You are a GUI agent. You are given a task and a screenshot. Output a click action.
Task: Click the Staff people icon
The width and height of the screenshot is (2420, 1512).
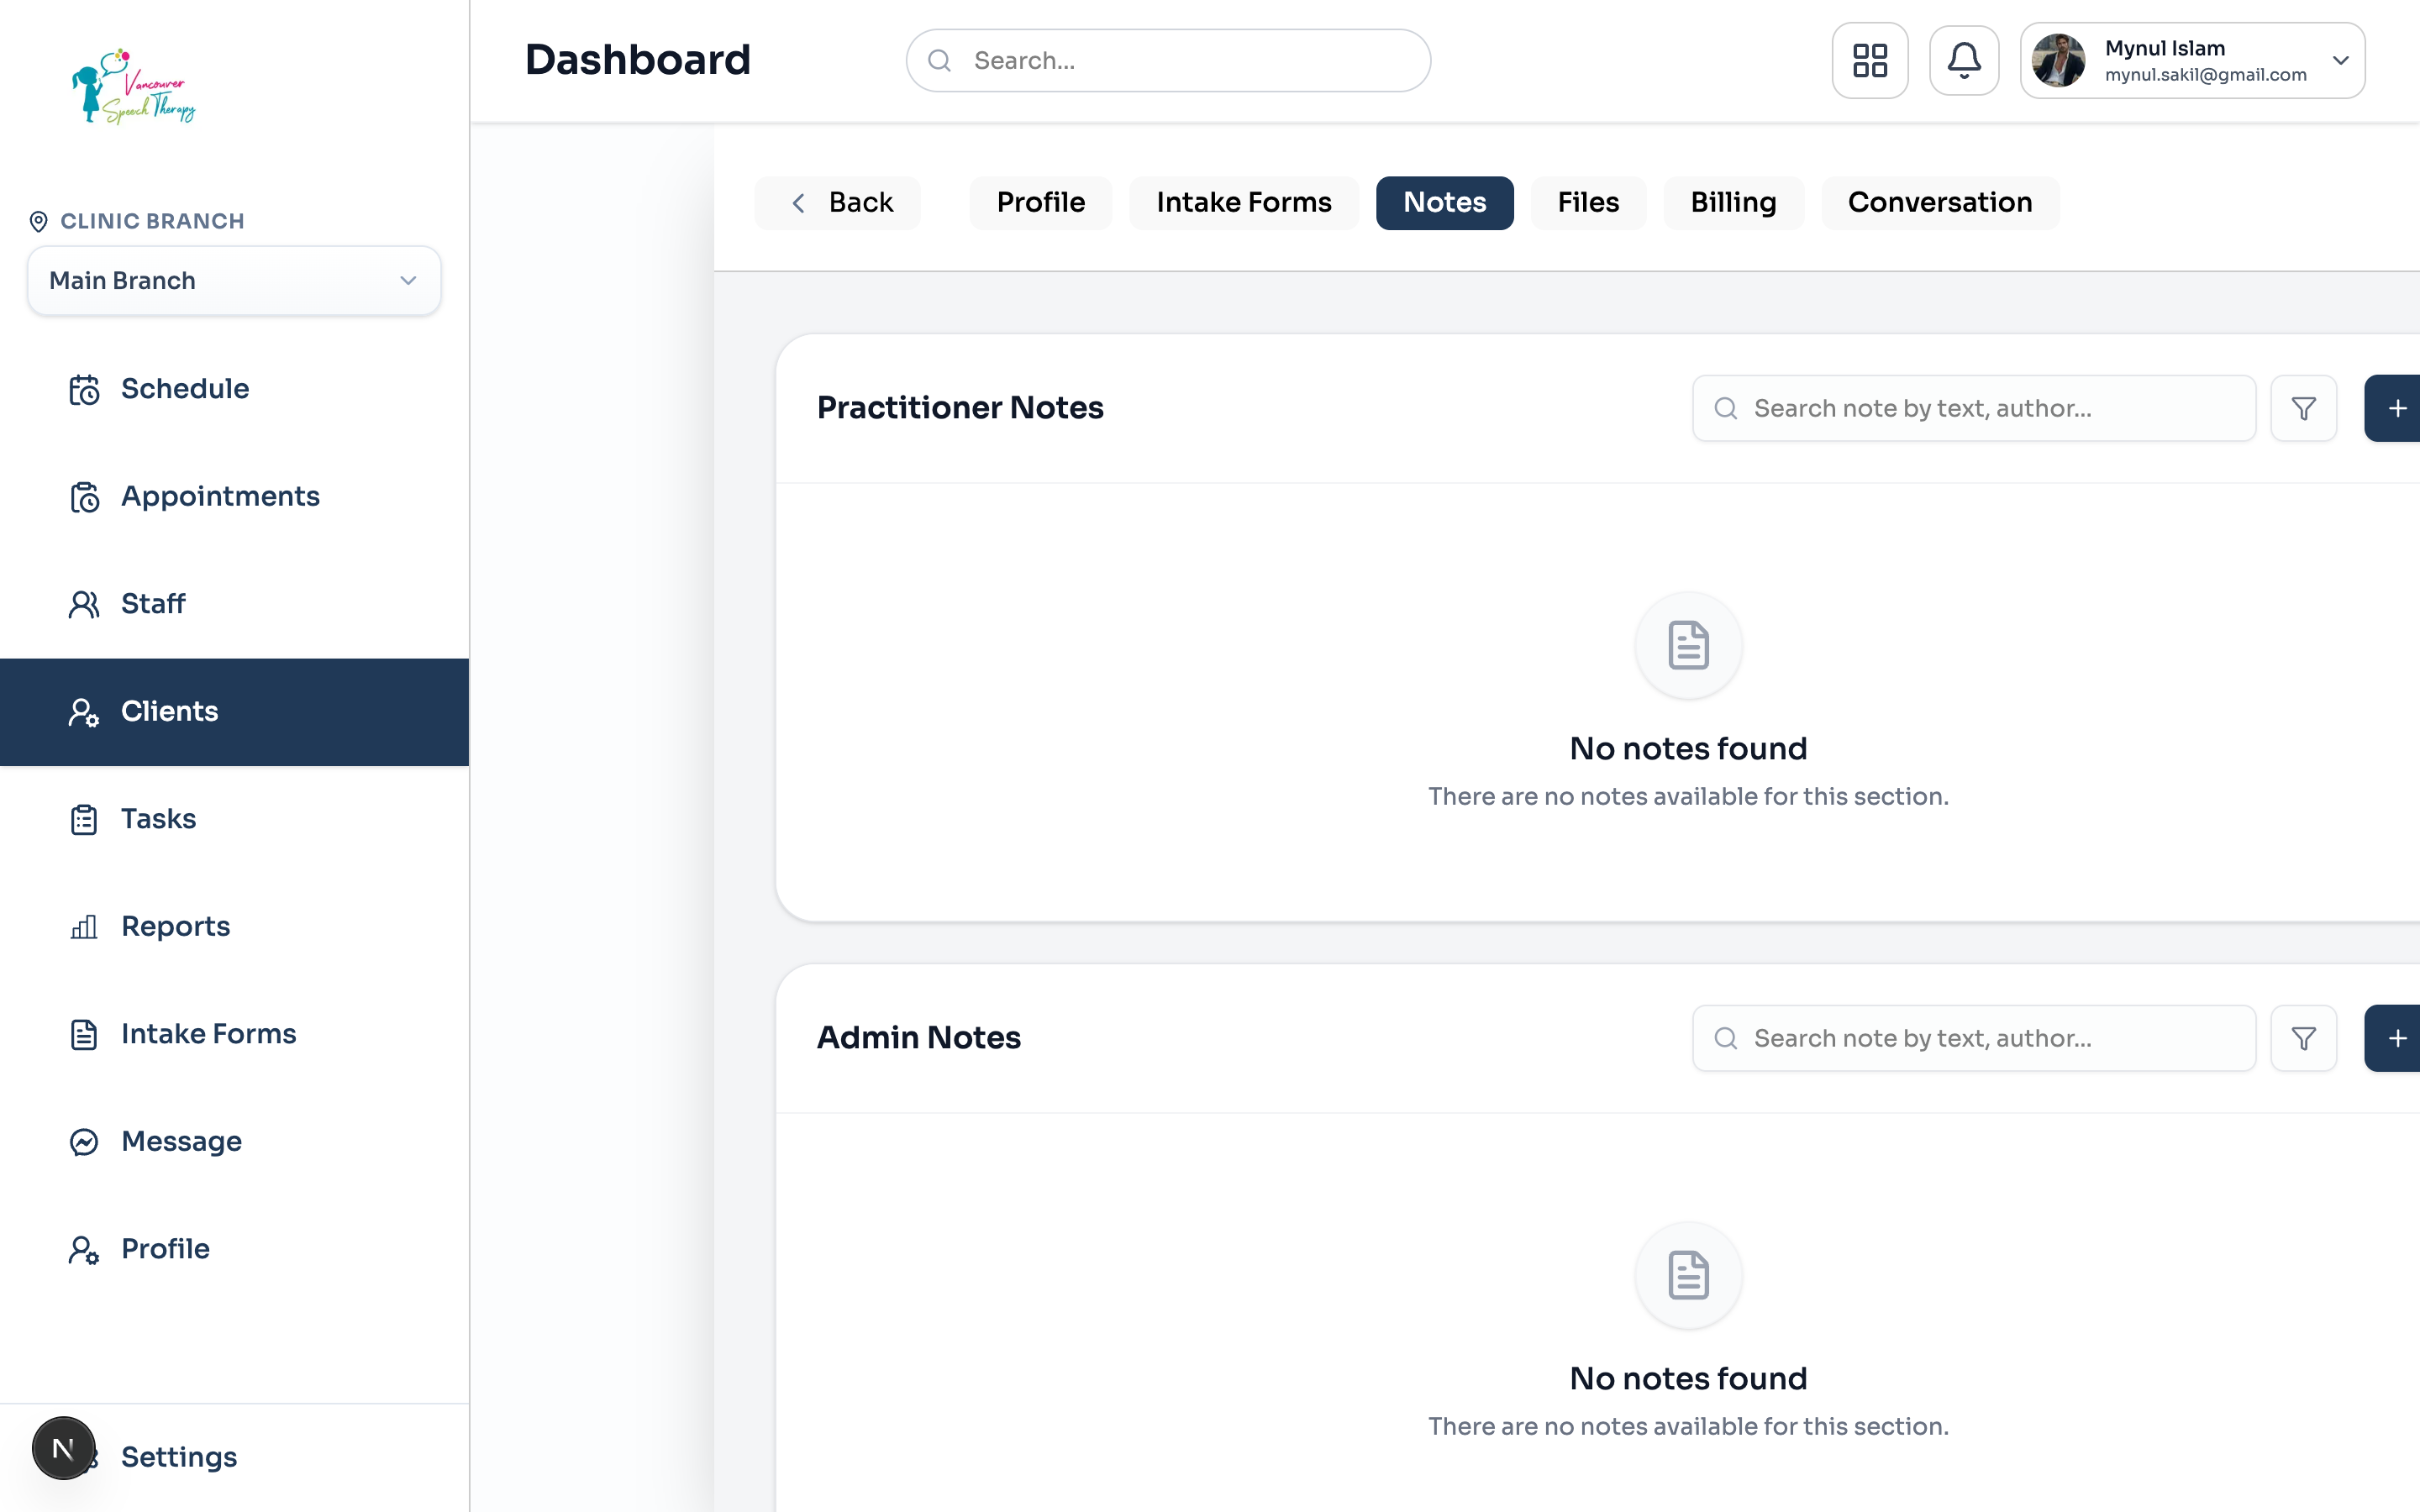84,604
